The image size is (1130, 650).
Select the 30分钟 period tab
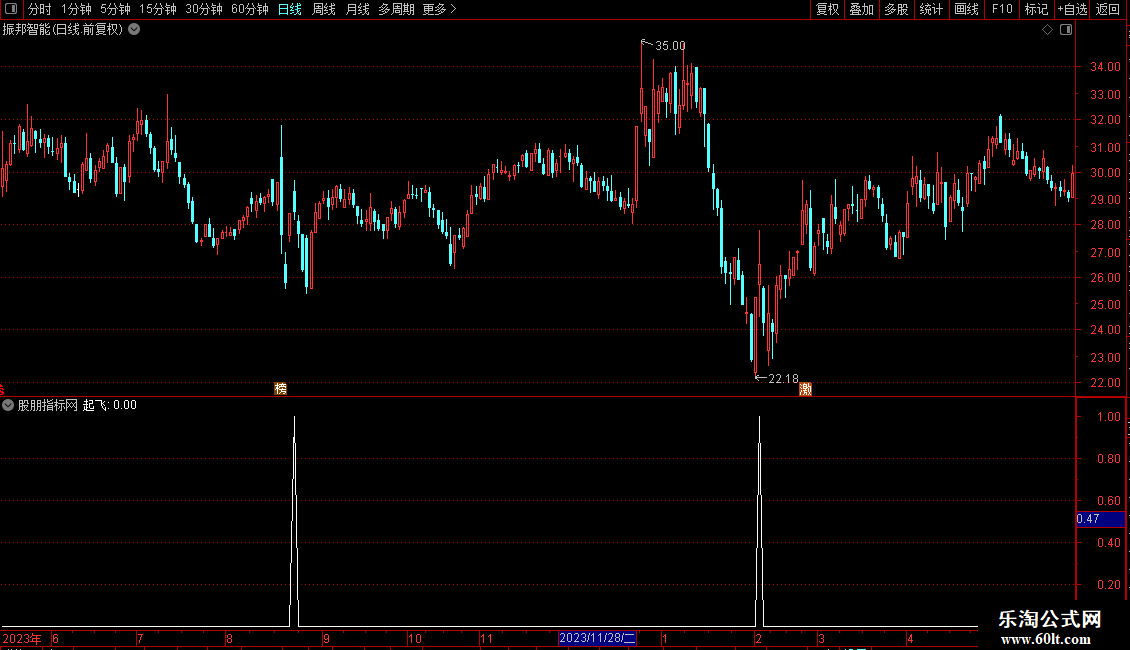204,9
